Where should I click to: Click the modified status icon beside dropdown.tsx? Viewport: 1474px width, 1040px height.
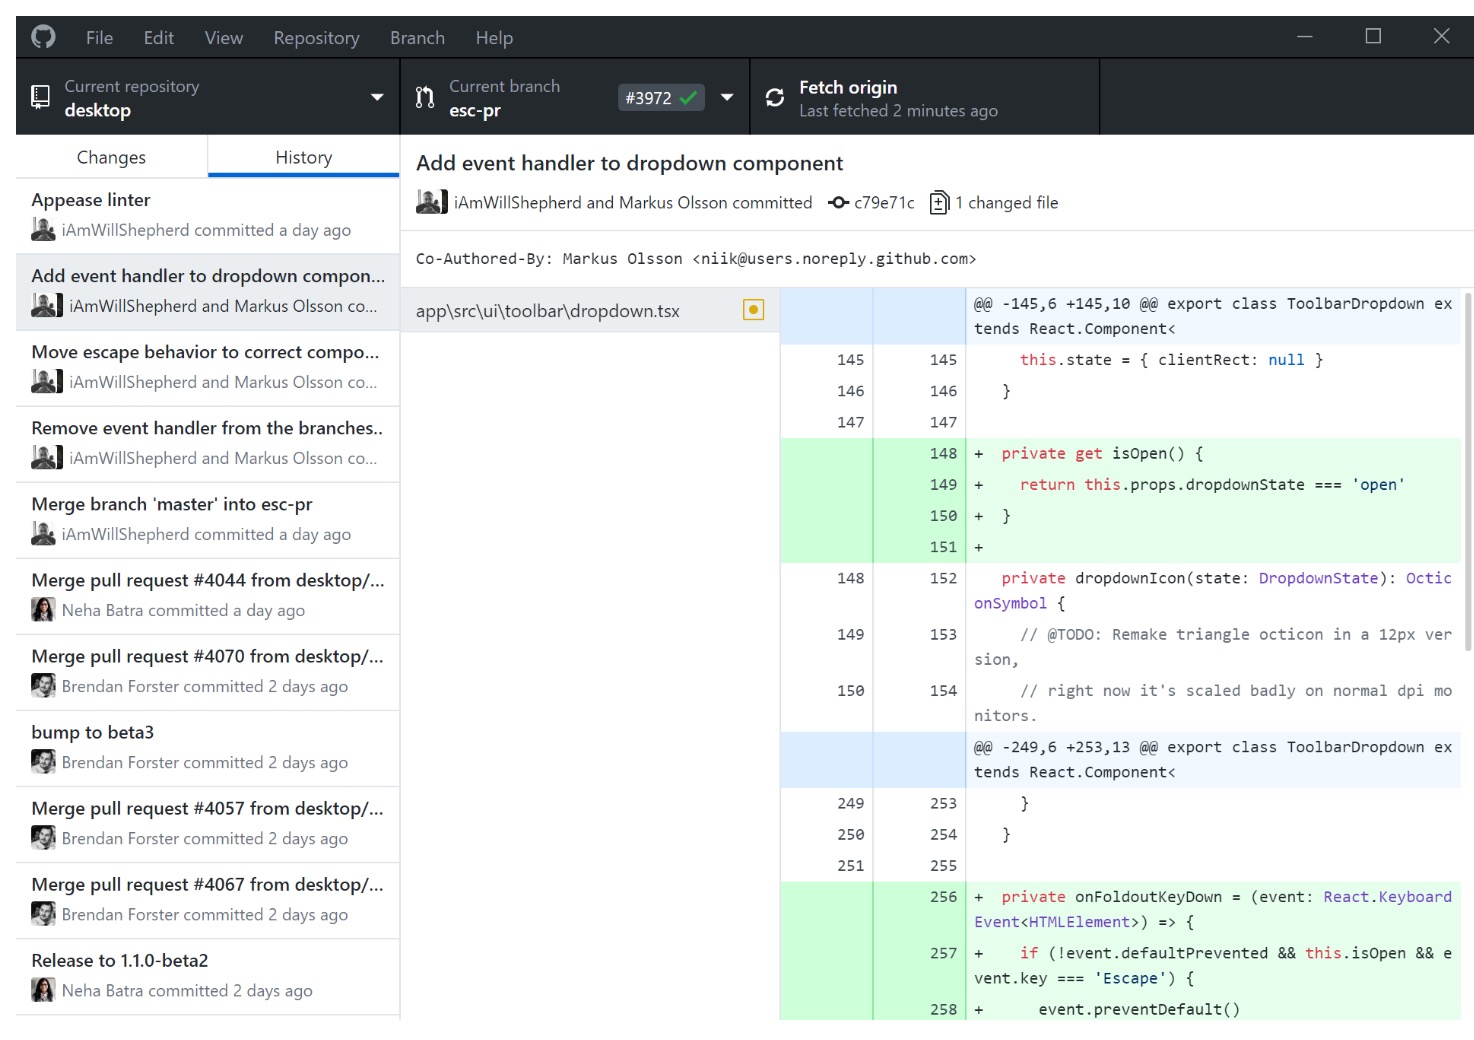tap(754, 310)
